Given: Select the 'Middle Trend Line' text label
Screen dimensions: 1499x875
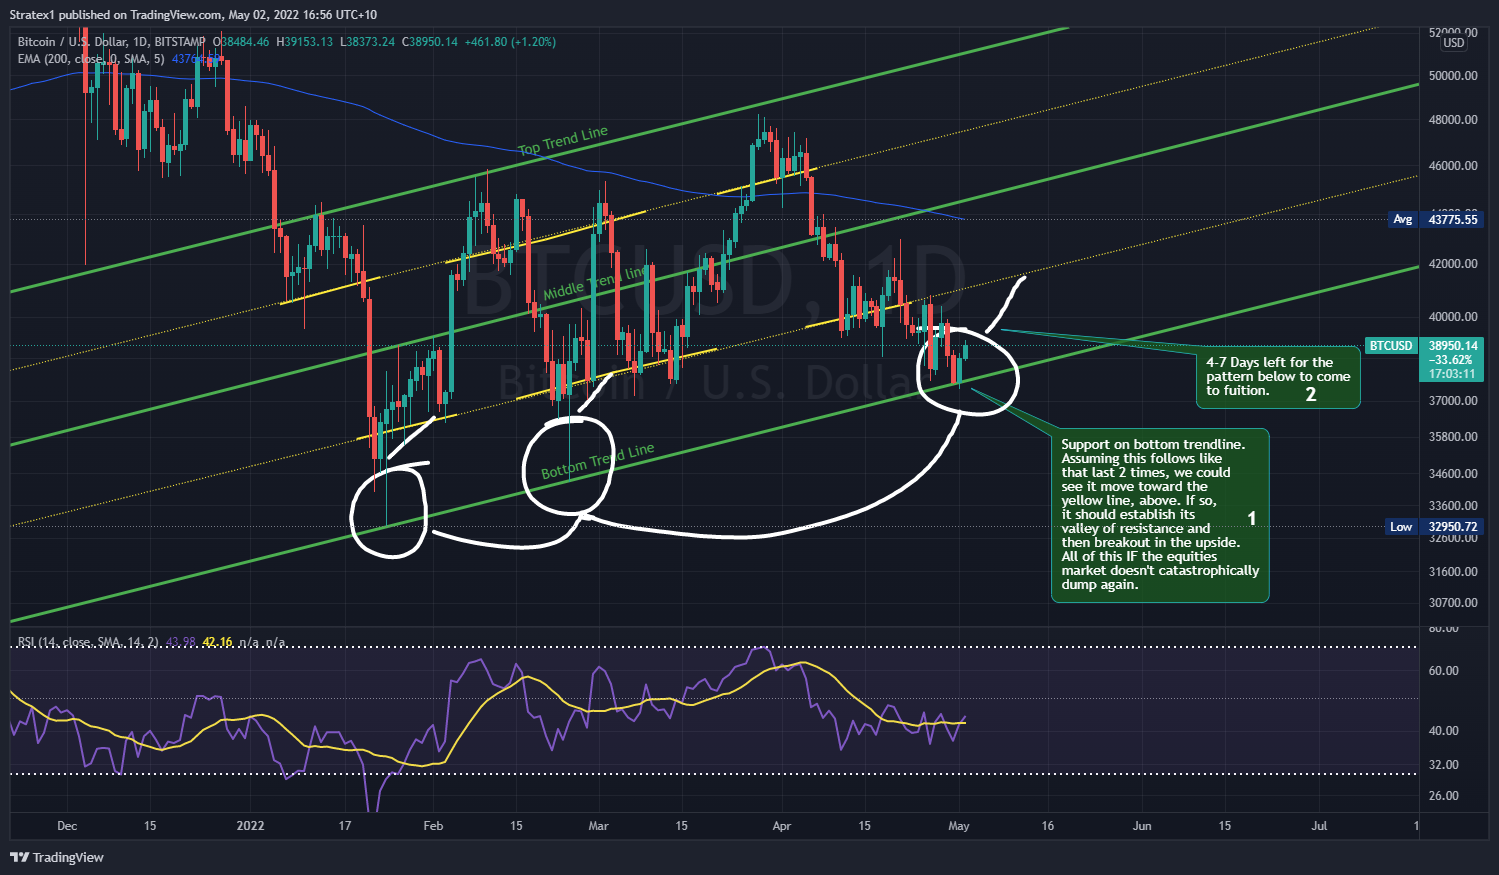Looking at the screenshot, I should (596, 283).
